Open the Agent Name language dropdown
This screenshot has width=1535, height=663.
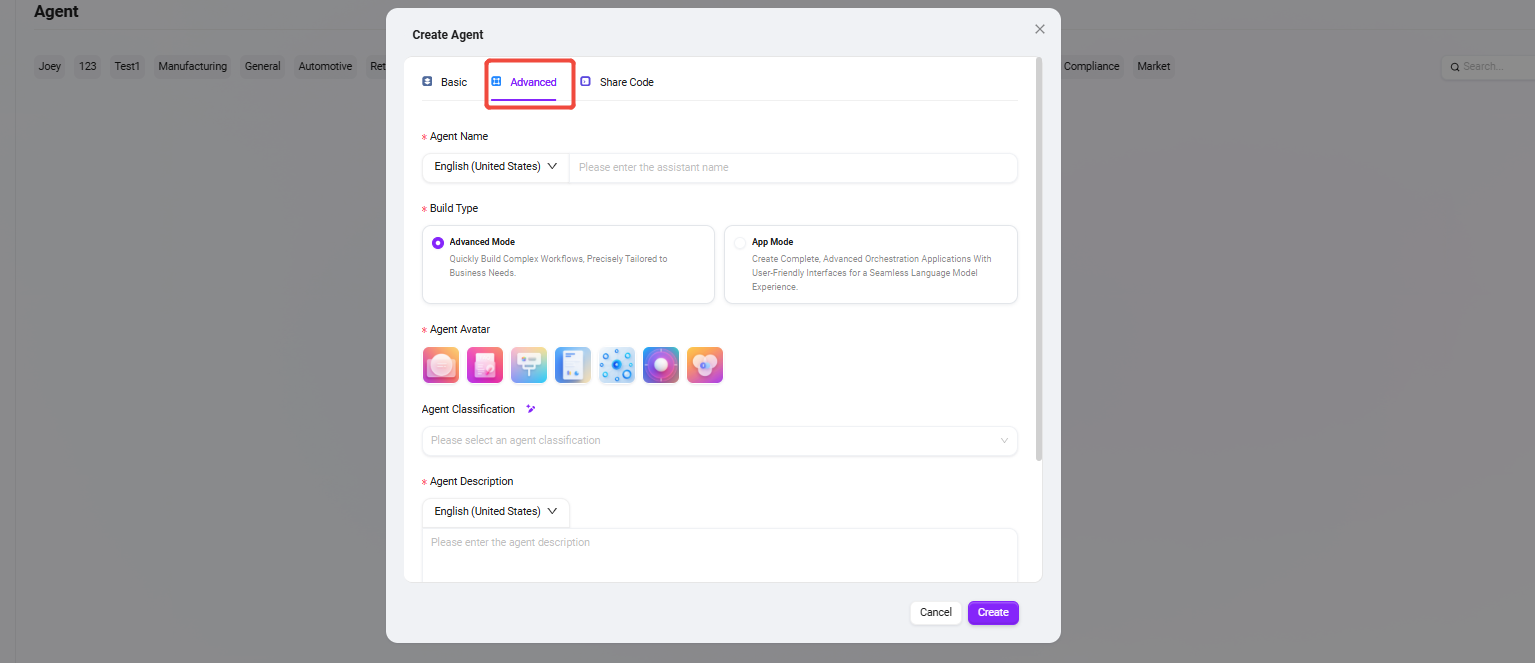[495, 167]
